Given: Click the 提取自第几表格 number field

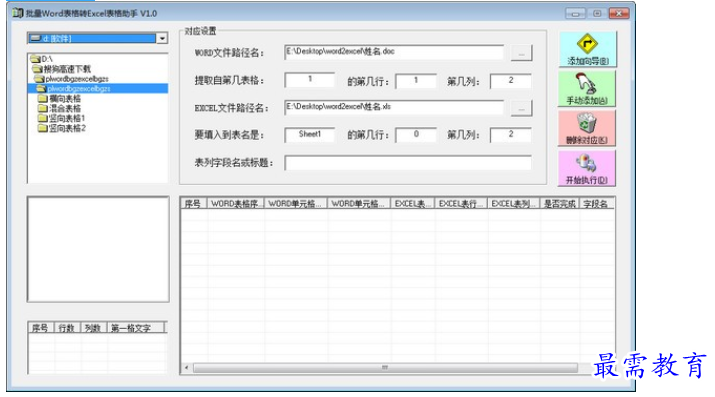Looking at the screenshot, I should coord(310,80).
